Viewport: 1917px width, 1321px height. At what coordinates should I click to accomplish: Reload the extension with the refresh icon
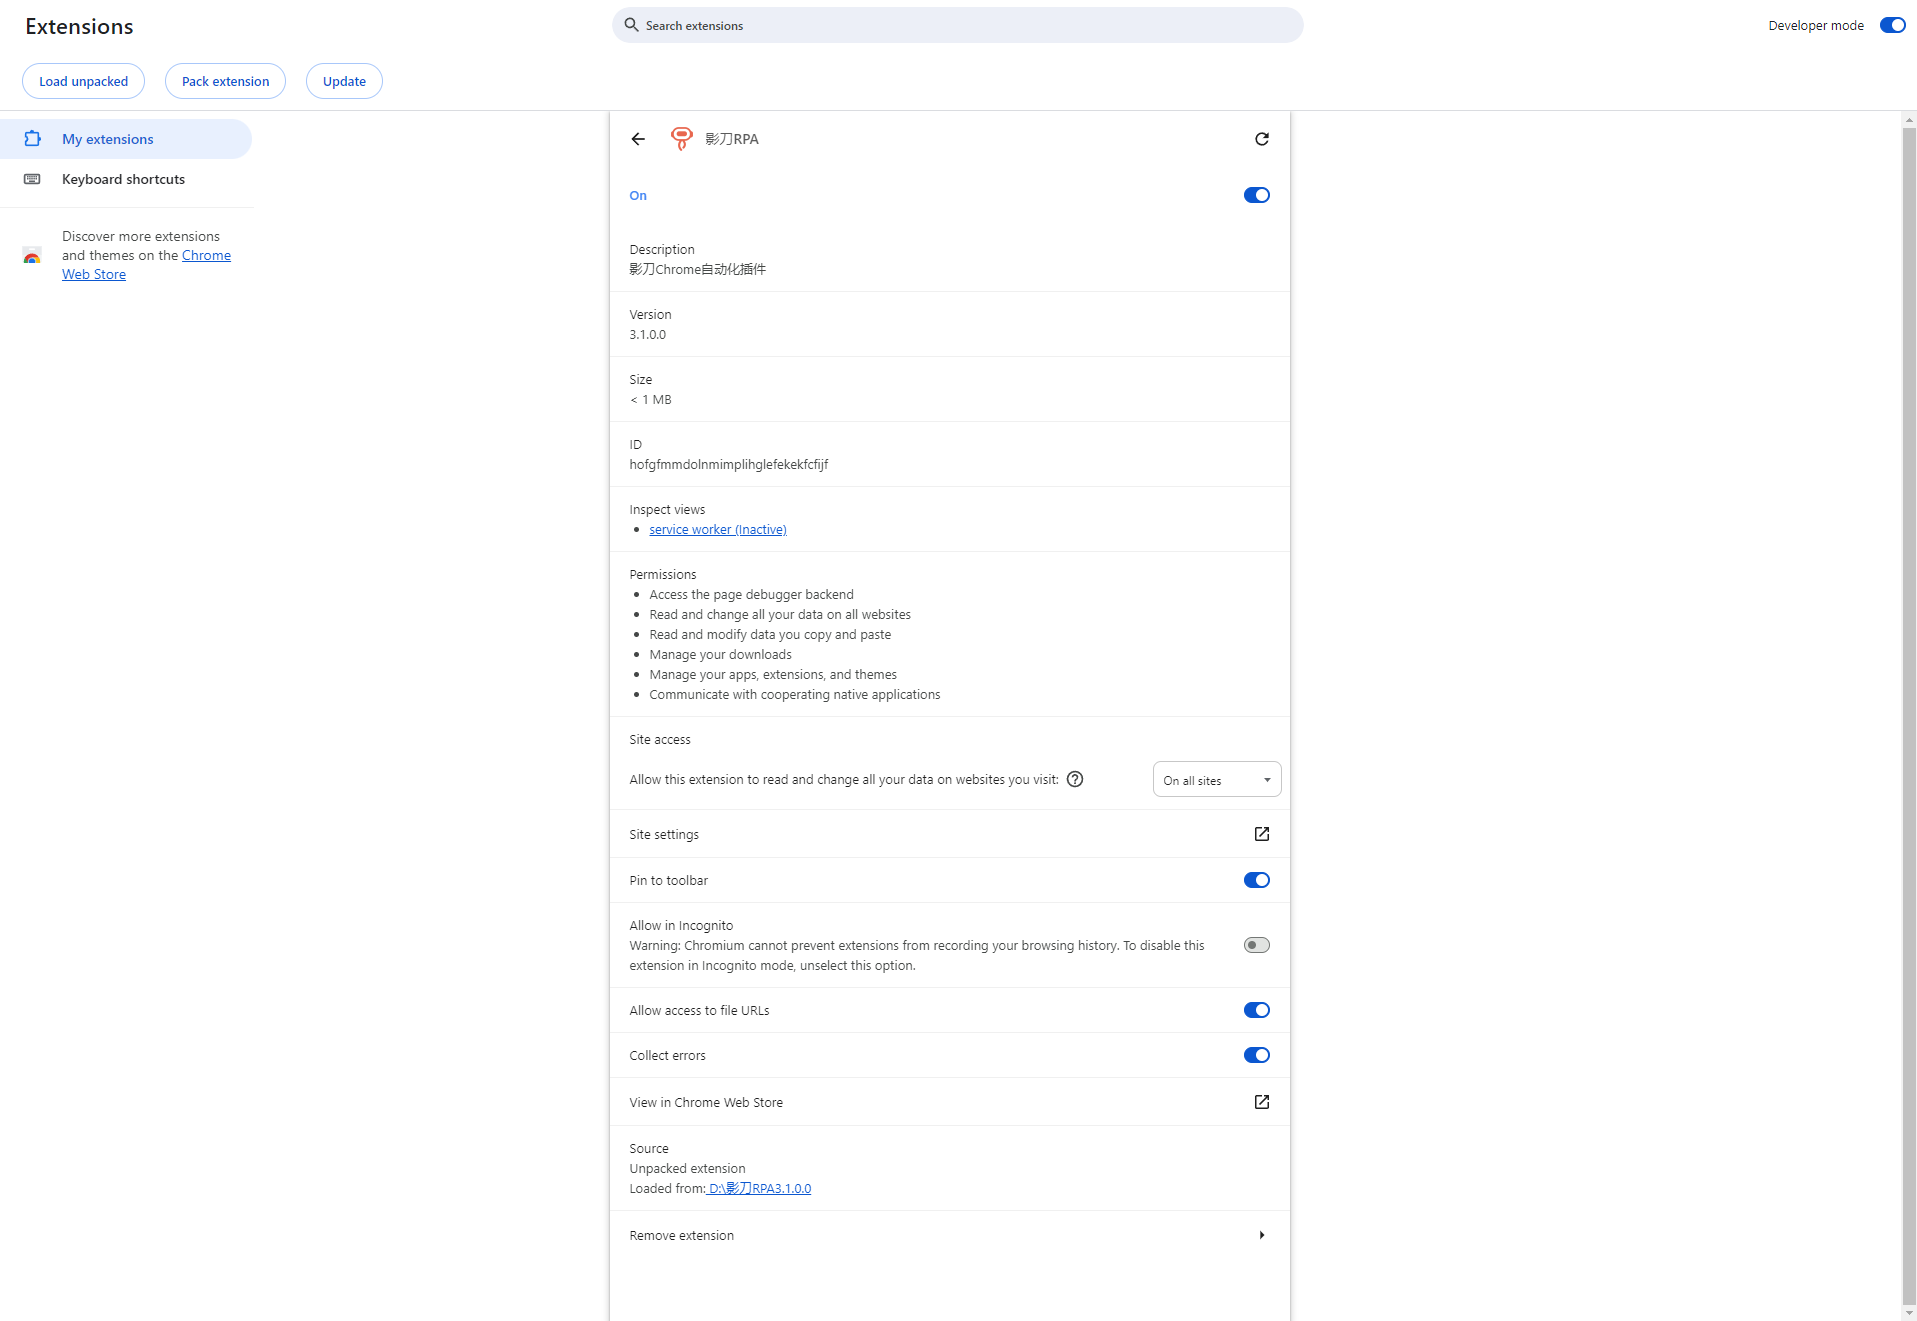[1262, 139]
